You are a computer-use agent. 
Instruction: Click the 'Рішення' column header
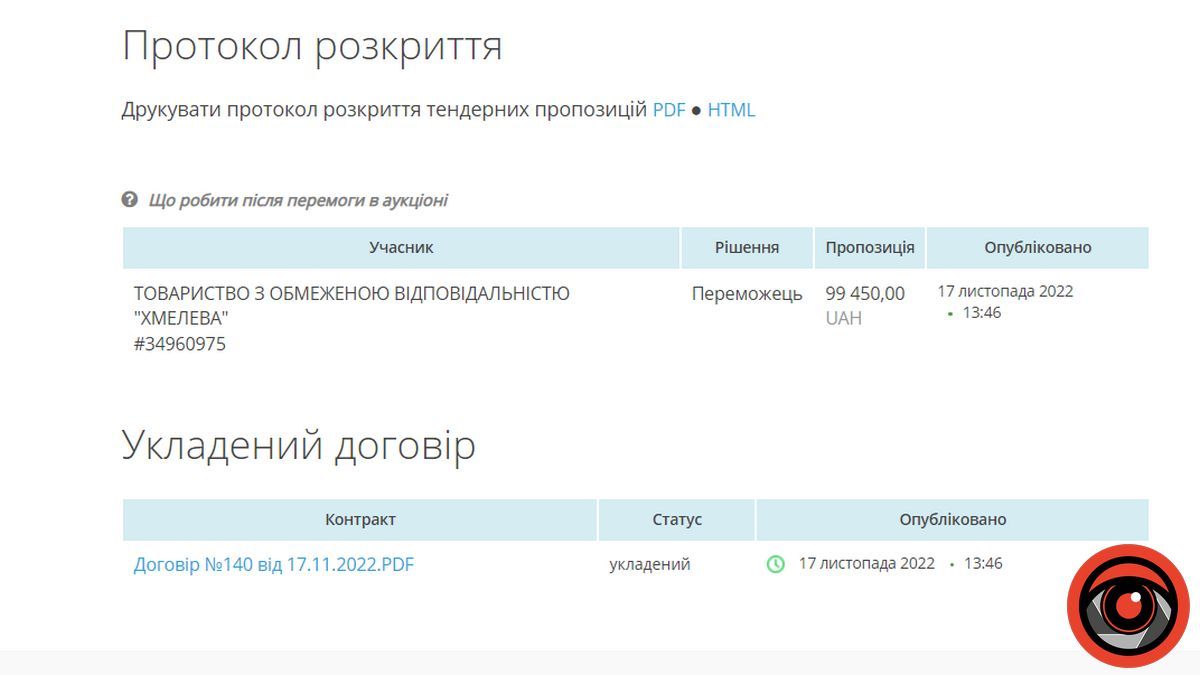[x=746, y=247]
